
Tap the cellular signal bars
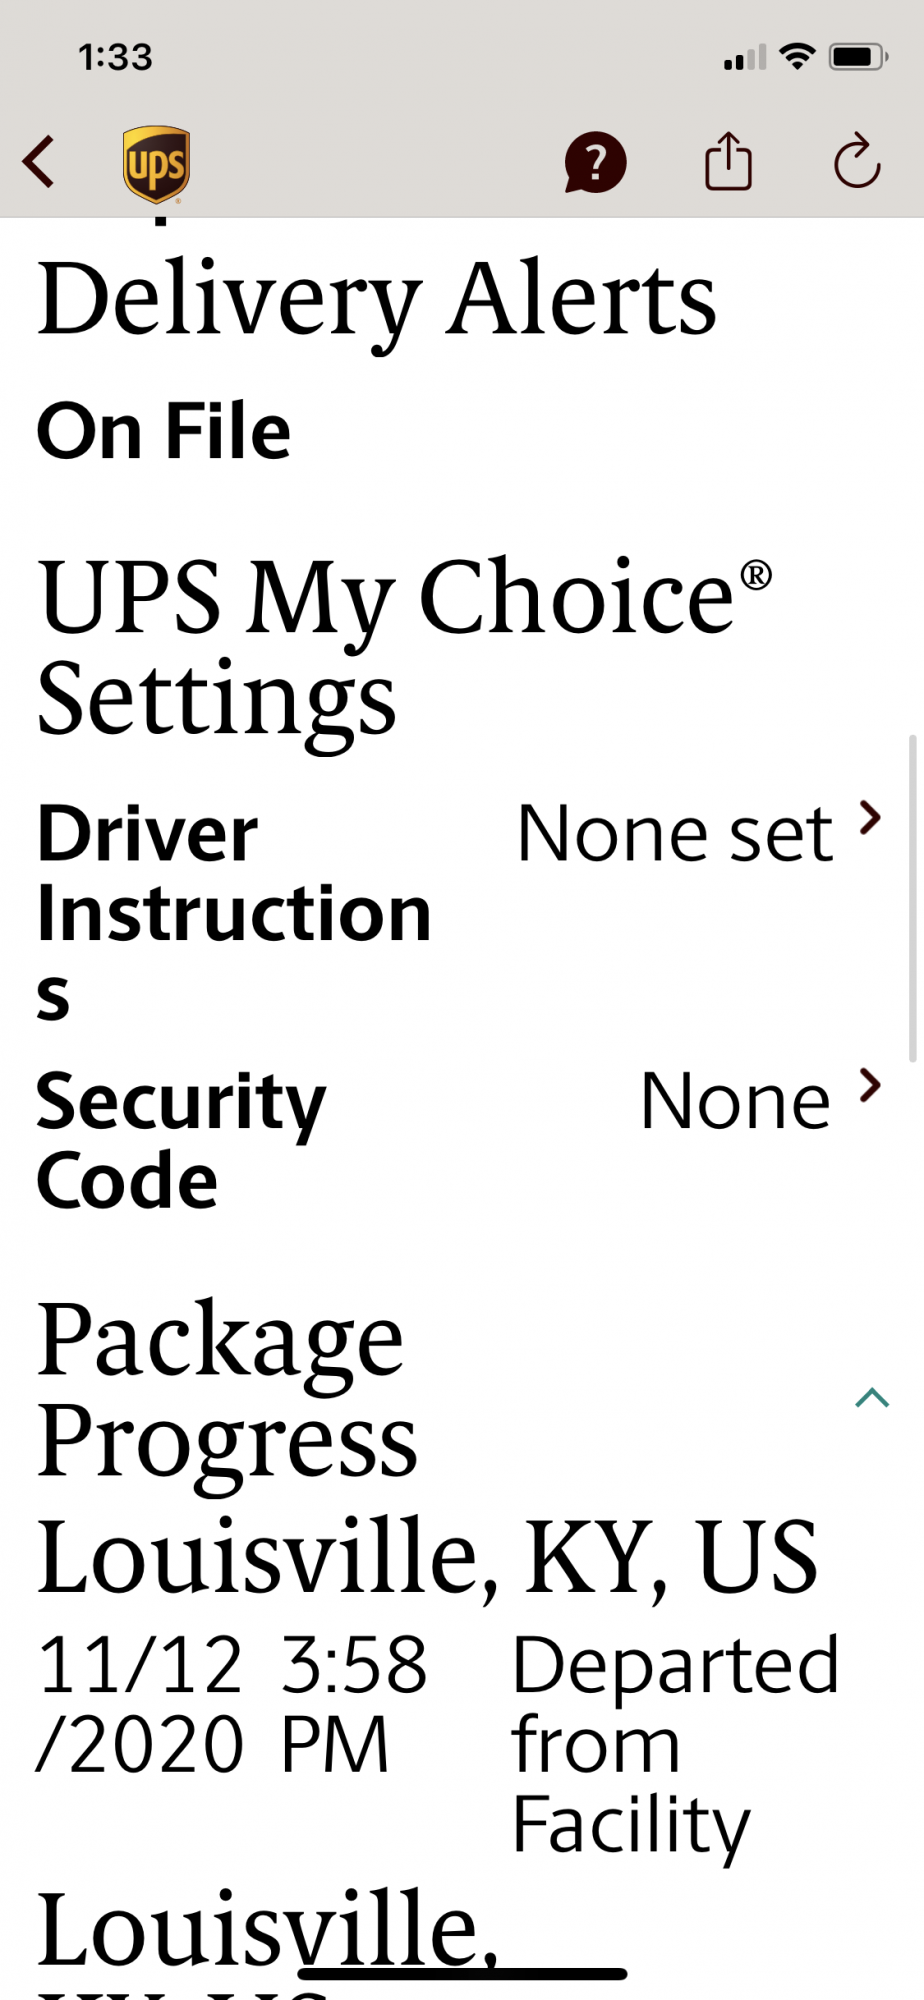pyautogui.click(x=745, y=58)
